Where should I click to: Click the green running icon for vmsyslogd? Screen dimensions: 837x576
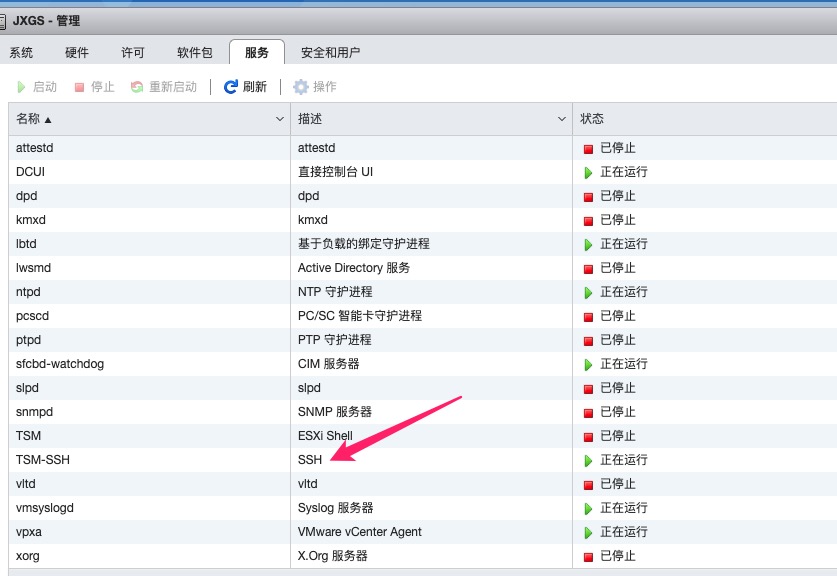(x=588, y=509)
